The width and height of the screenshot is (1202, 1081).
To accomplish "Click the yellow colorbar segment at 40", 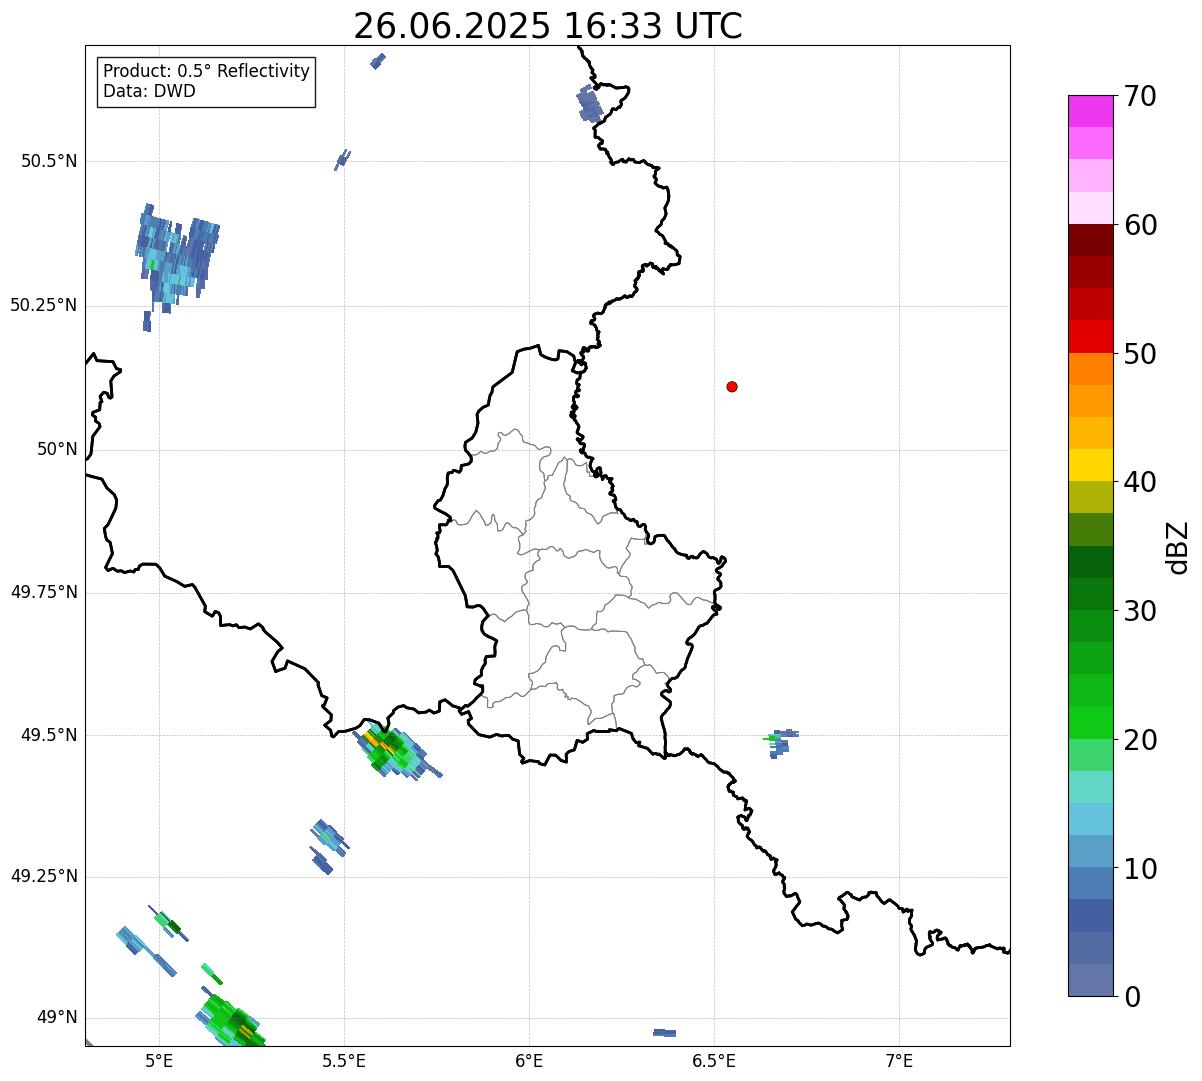I will (1090, 465).
